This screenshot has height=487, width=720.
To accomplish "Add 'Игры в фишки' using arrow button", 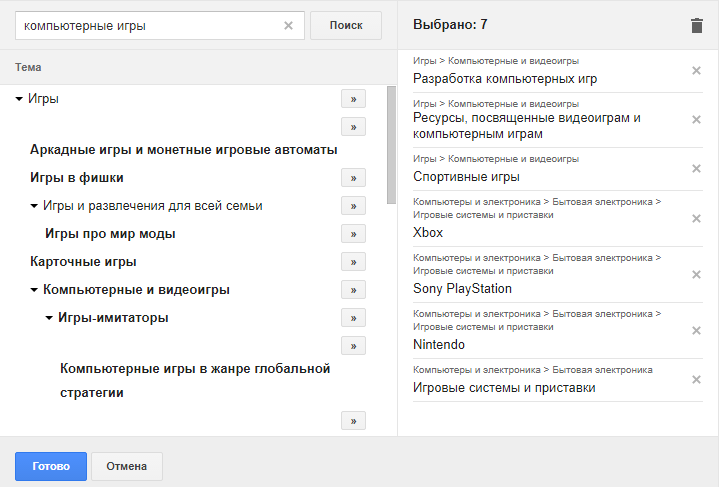I will (353, 178).
